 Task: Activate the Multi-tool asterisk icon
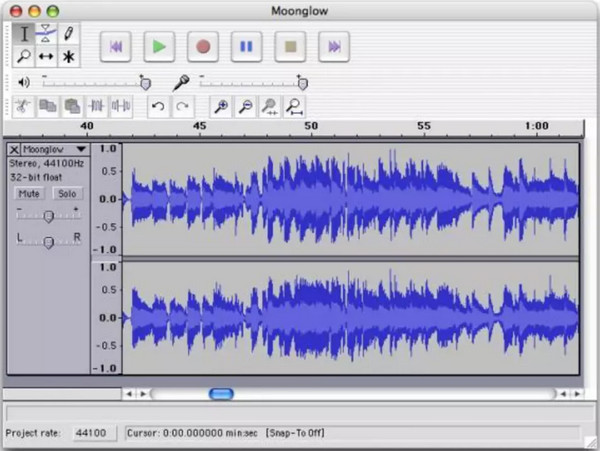coord(68,57)
